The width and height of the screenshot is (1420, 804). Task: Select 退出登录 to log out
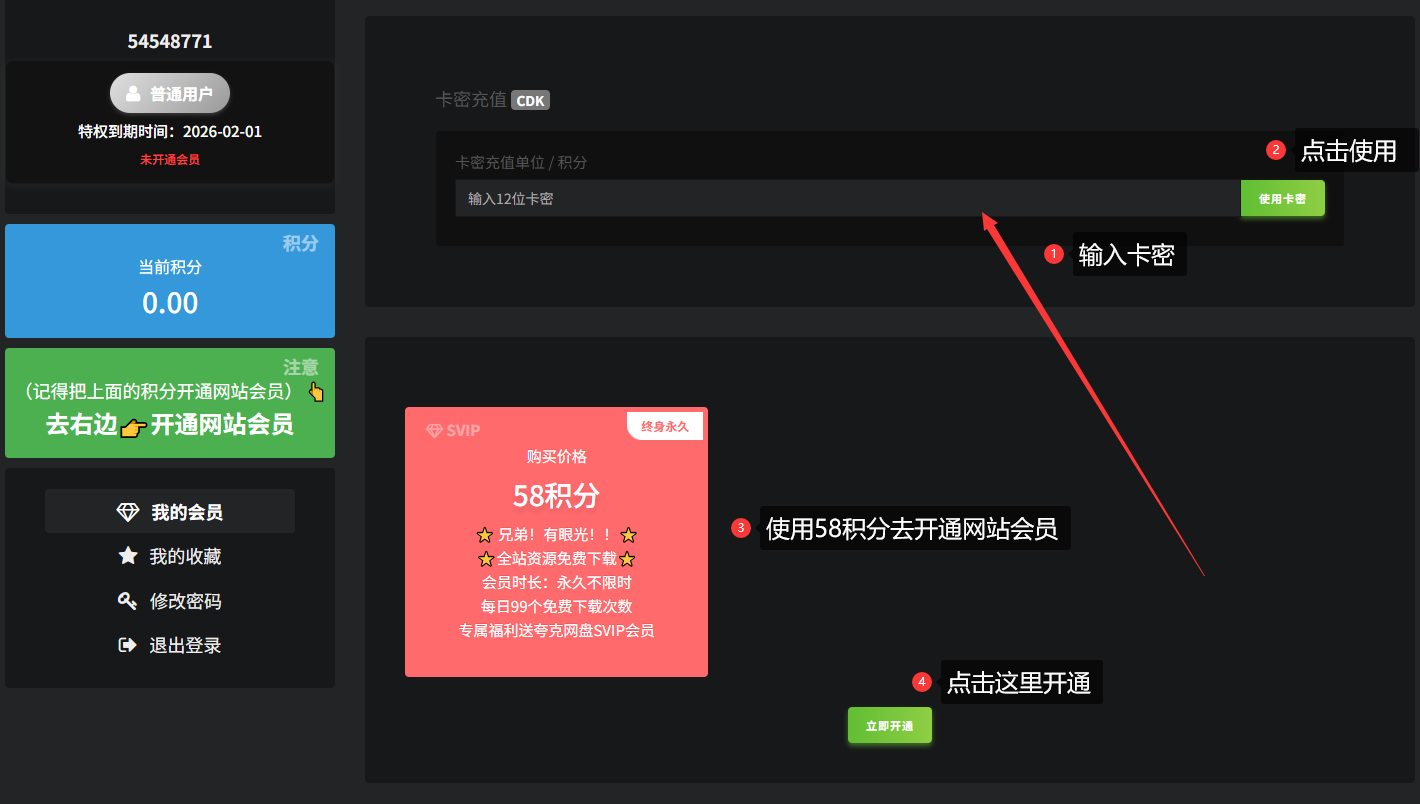(170, 645)
